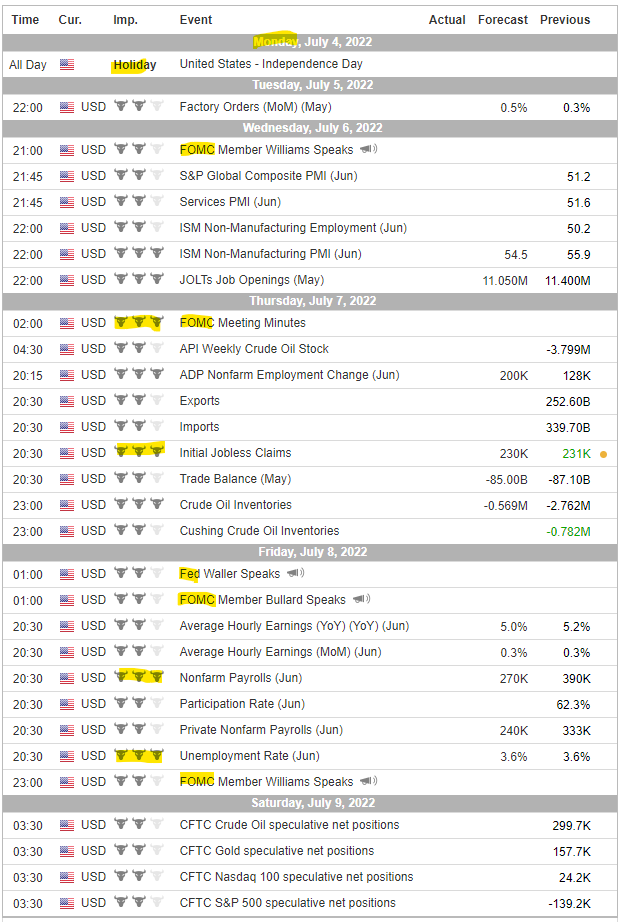Click the bull importance icons for Unemployment Rate (Jun)

coord(139,754)
